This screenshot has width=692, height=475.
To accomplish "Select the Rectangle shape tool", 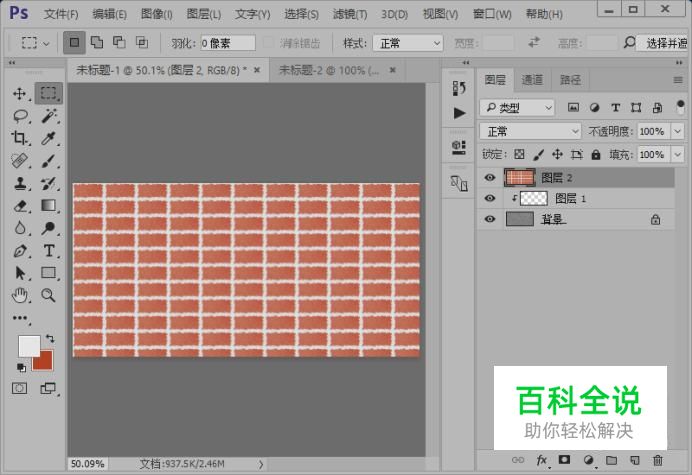I will point(49,273).
